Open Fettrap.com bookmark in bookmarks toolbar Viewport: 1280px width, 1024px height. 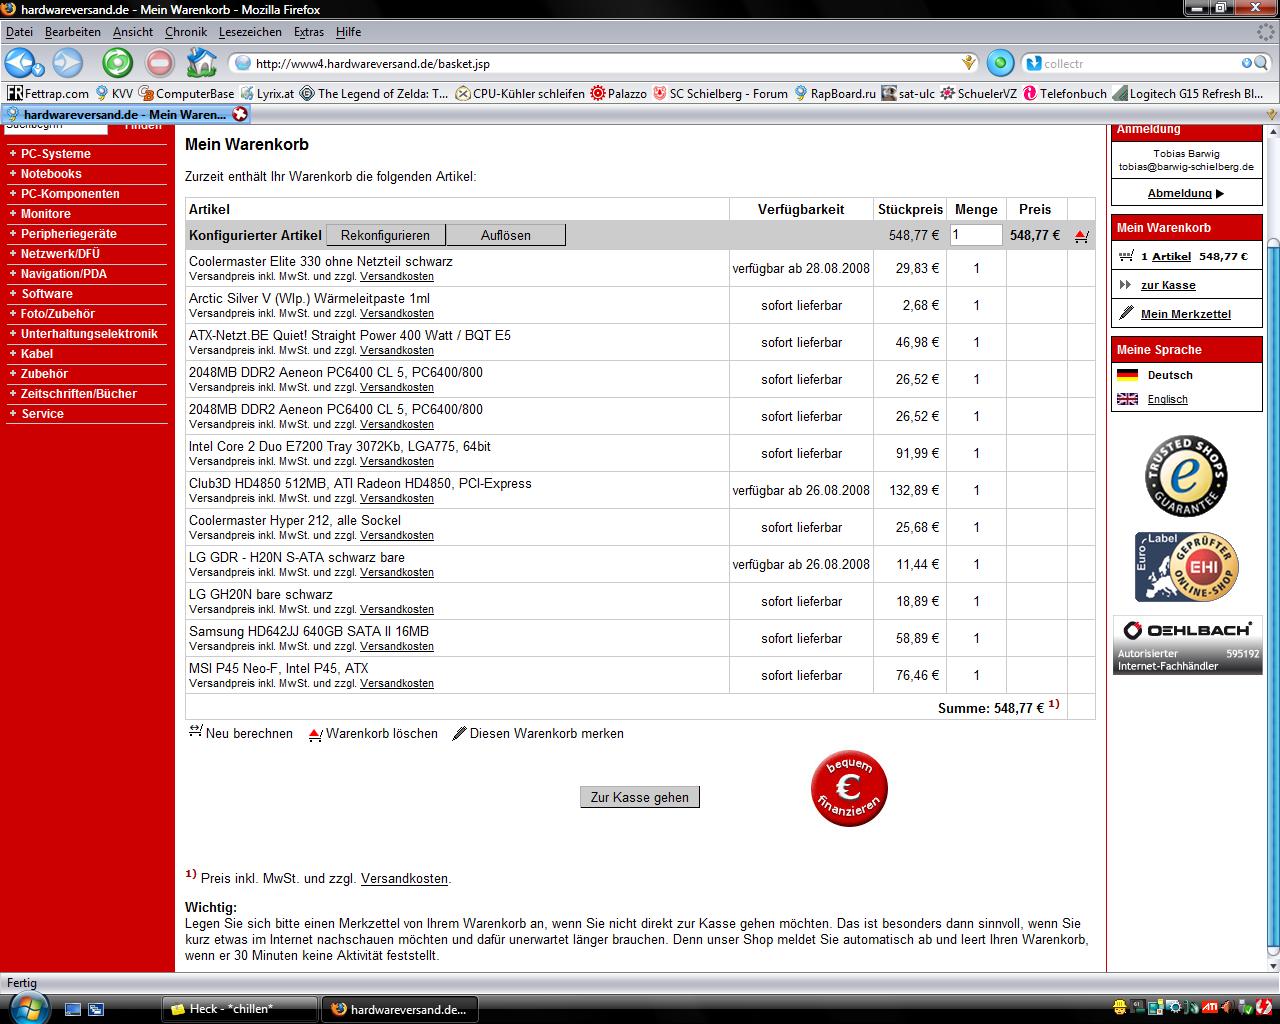[x=47, y=93]
